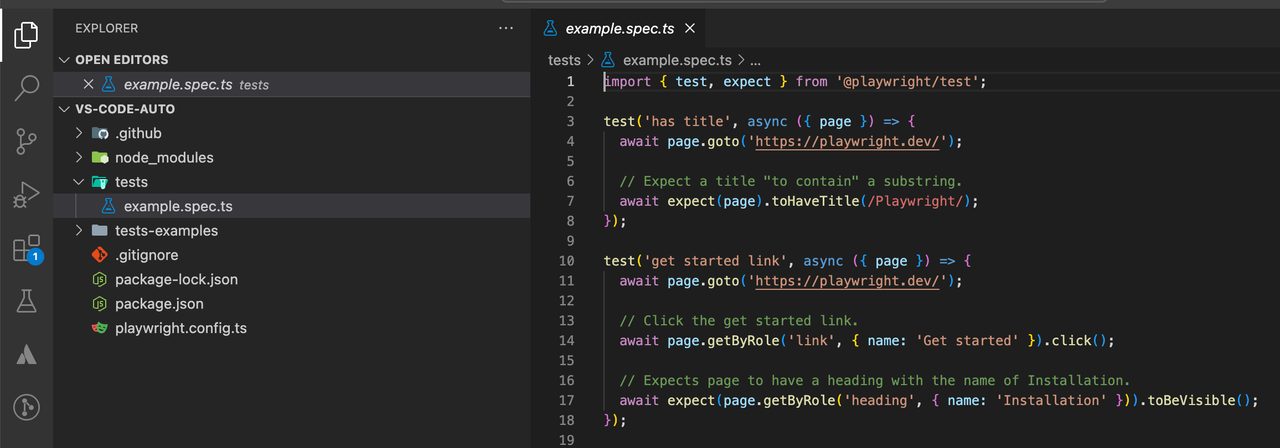
Task: Collapse the tests folder
Action: coord(81,182)
